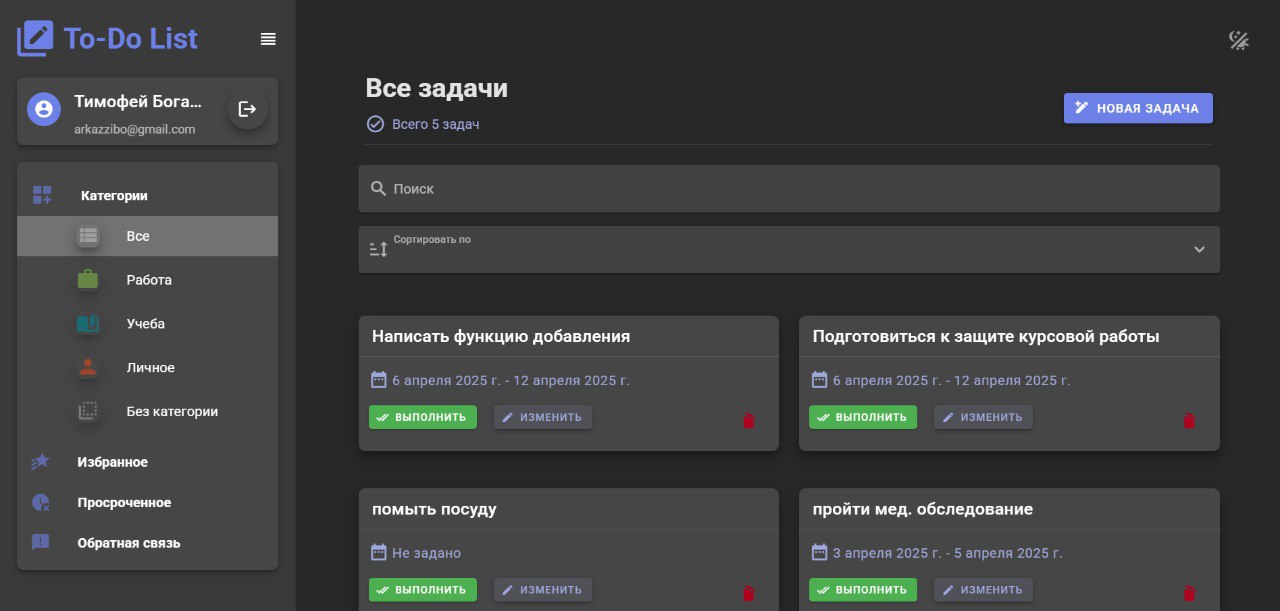Screen dimensions: 1280x611
Task: Click the To-Do List logo icon
Action: click(x=35, y=39)
